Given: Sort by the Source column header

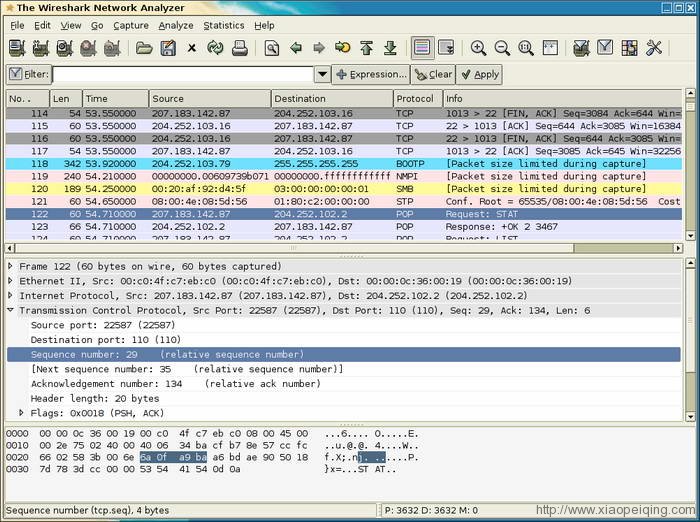Looking at the screenshot, I should click(210, 99).
